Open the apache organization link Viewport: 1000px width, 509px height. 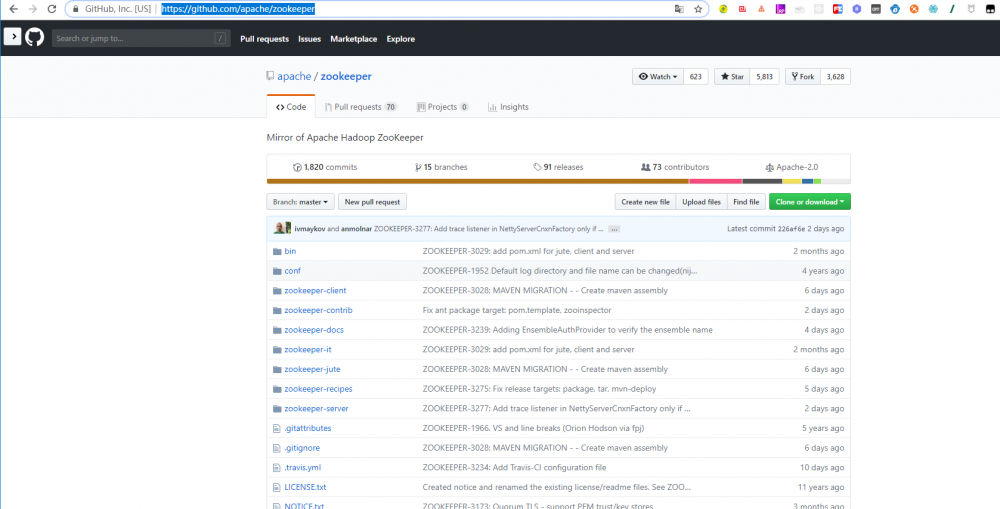294,77
